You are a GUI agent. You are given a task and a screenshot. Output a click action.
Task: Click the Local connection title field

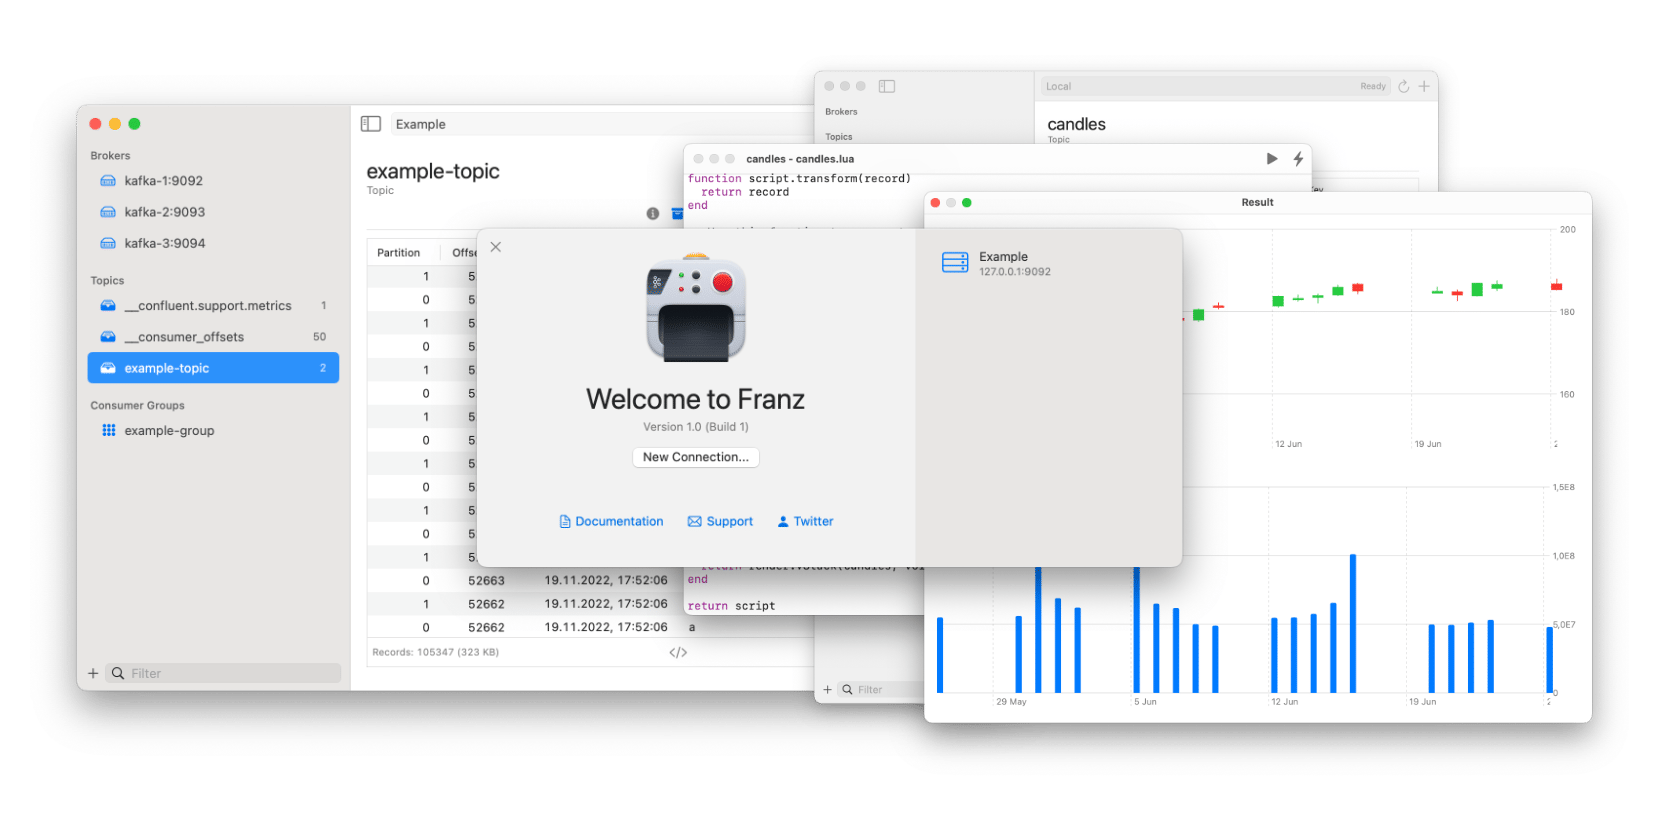1216,87
